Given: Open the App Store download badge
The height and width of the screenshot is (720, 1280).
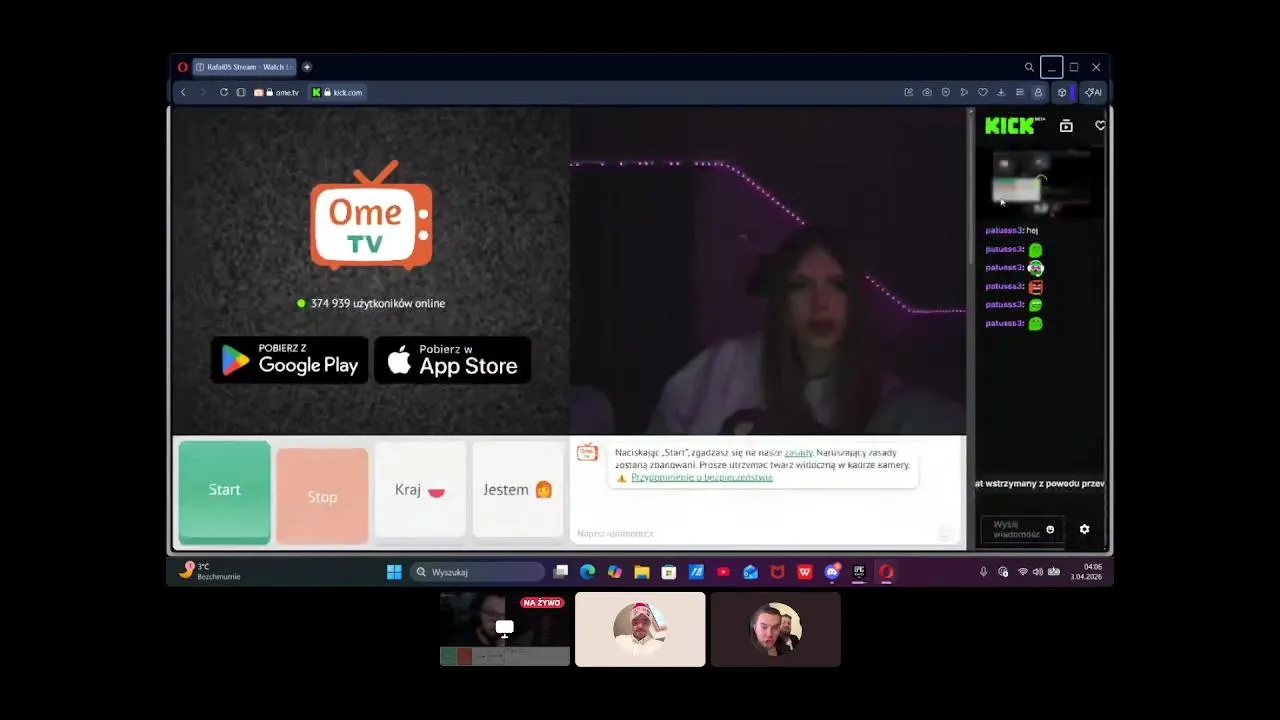Looking at the screenshot, I should coord(452,360).
